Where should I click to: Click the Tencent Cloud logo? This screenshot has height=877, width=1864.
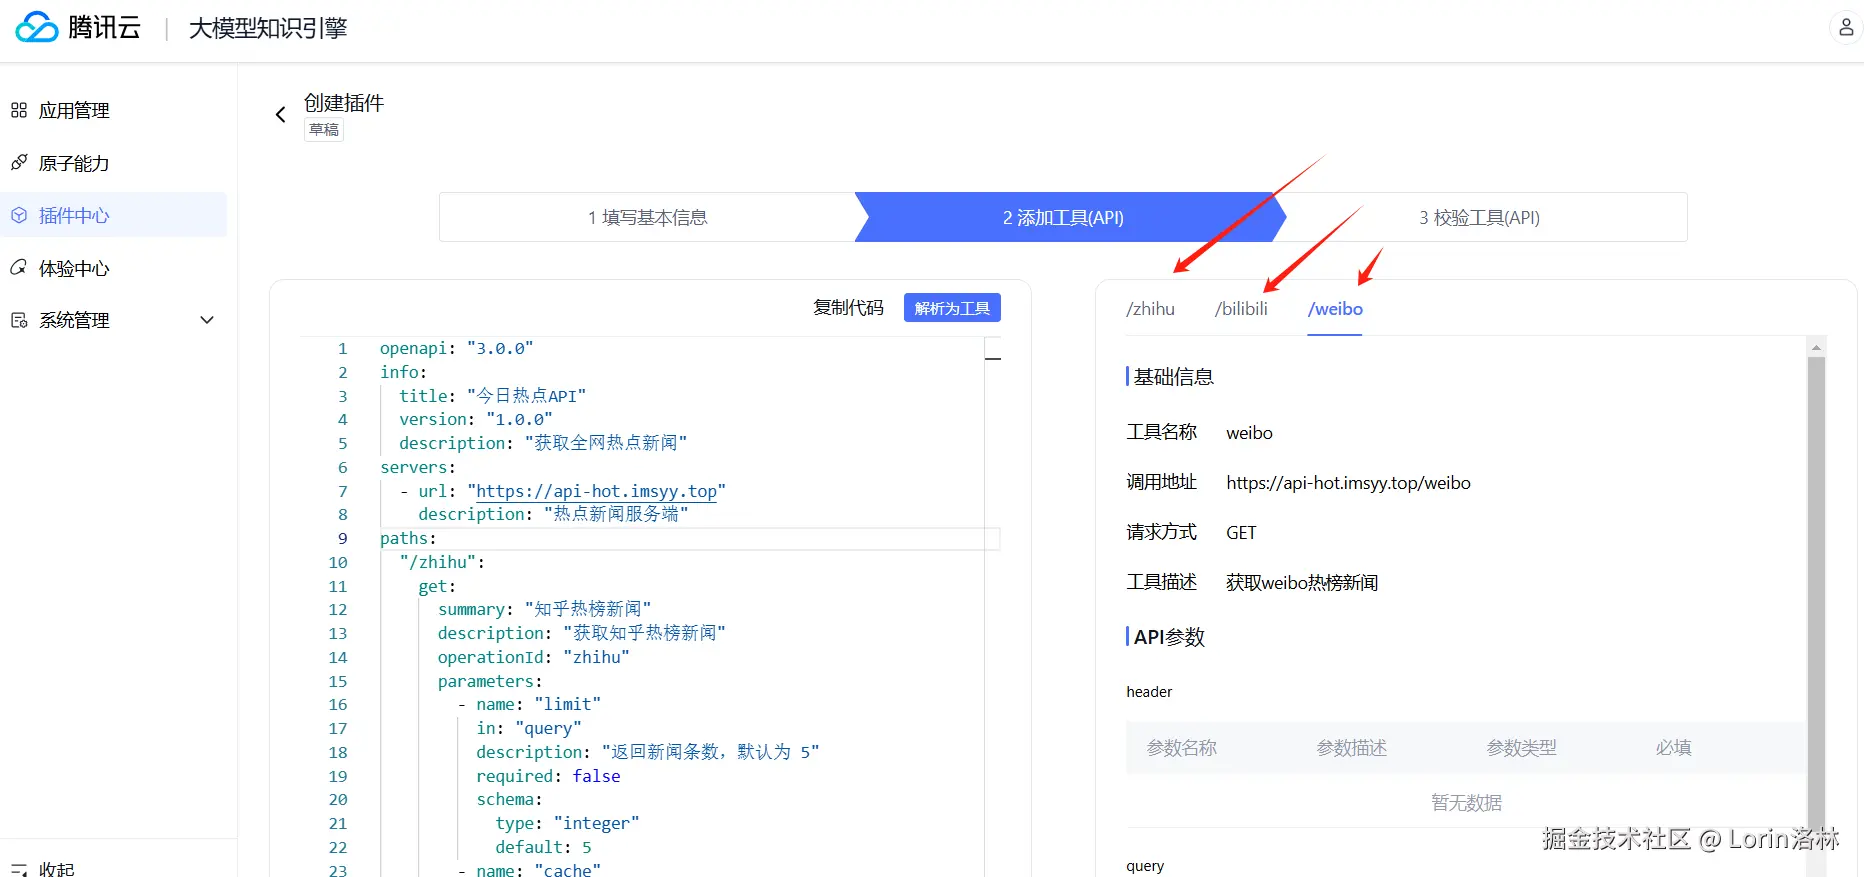coord(78,27)
